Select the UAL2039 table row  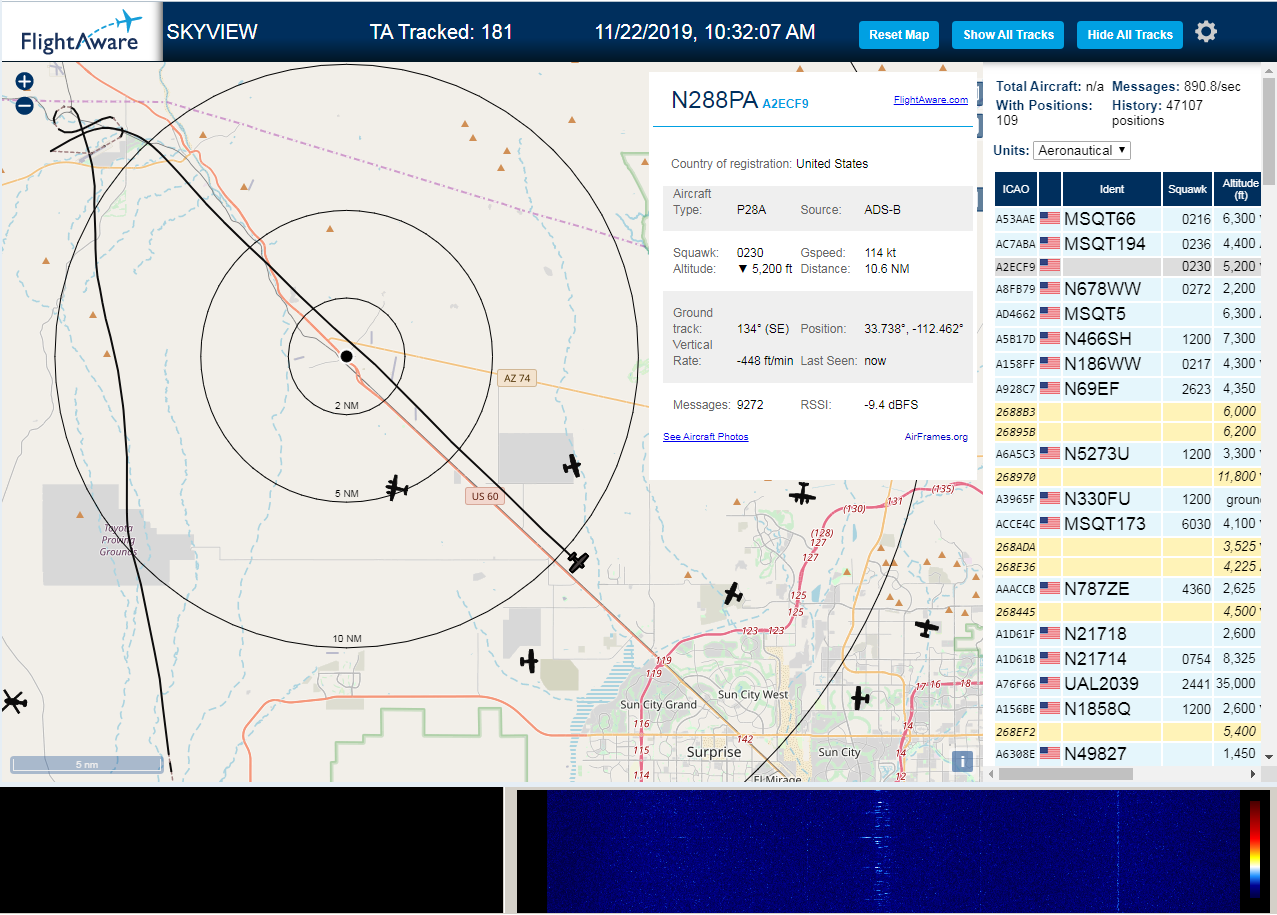pyautogui.click(x=1128, y=683)
